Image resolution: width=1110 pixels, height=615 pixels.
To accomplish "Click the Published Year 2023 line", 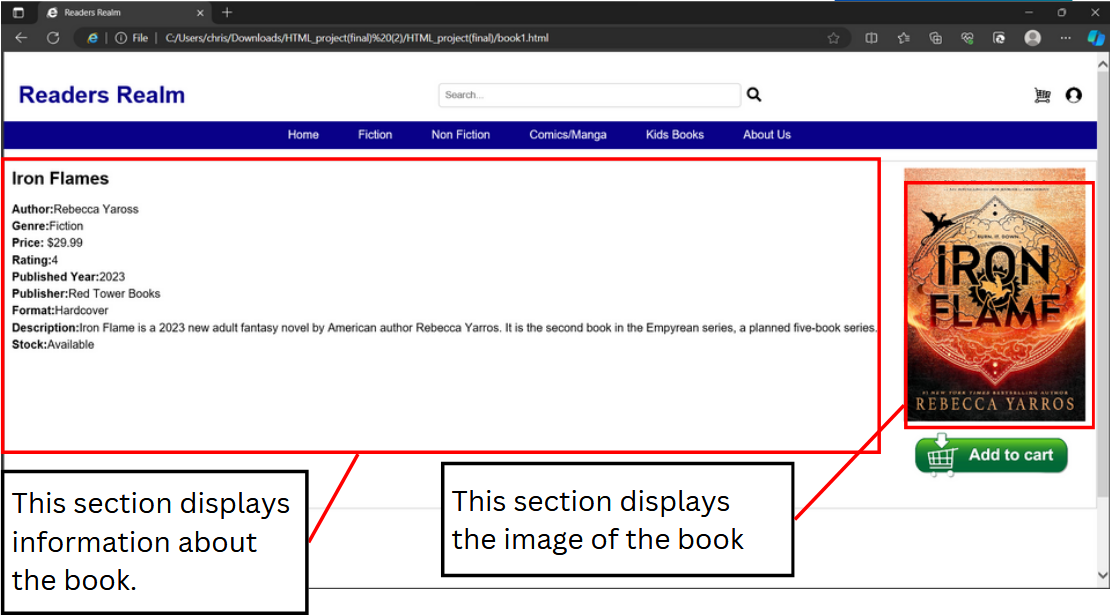I will pyautogui.click(x=69, y=277).
